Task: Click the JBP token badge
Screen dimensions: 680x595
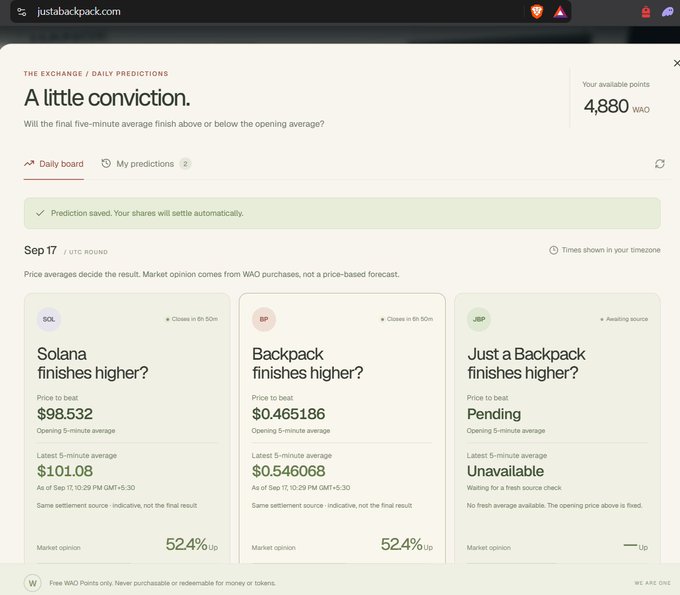Action: pos(479,319)
